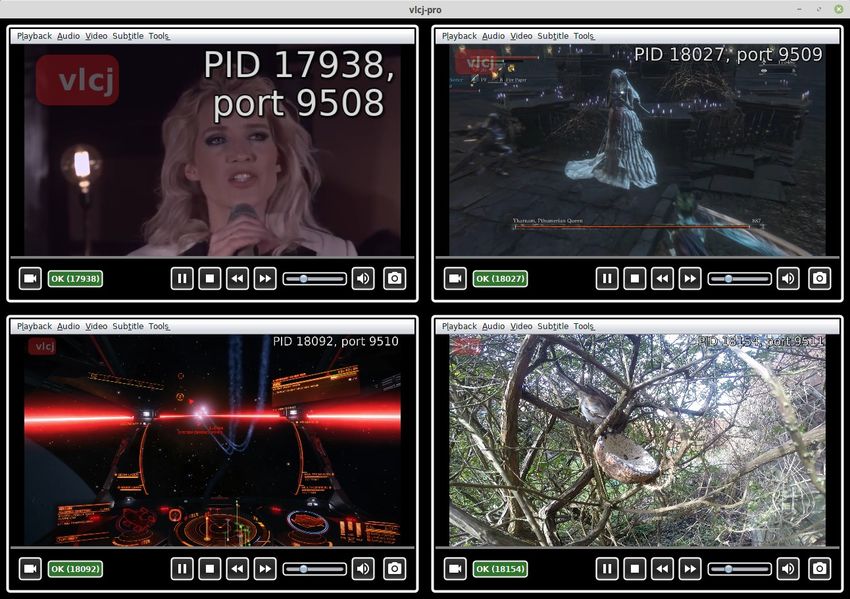
Task: Open the Tools menu in the PID 18092 player
Action: tap(159, 326)
